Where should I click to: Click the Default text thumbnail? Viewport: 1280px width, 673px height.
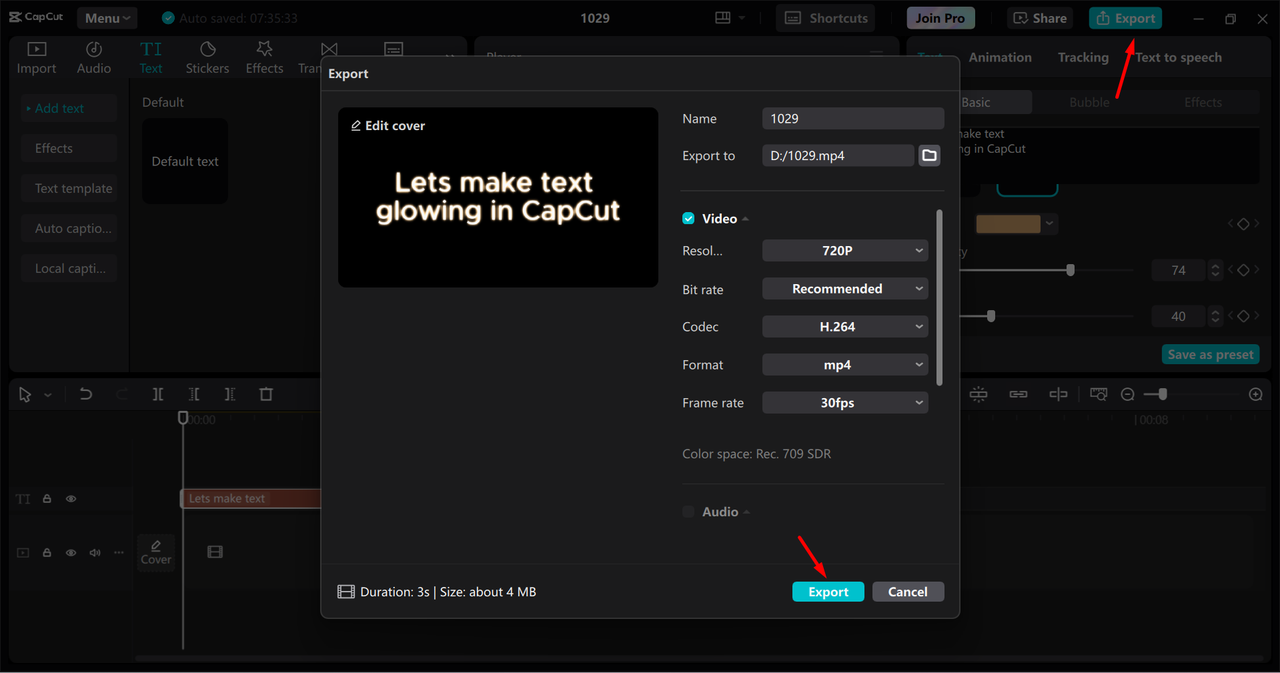(x=185, y=161)
